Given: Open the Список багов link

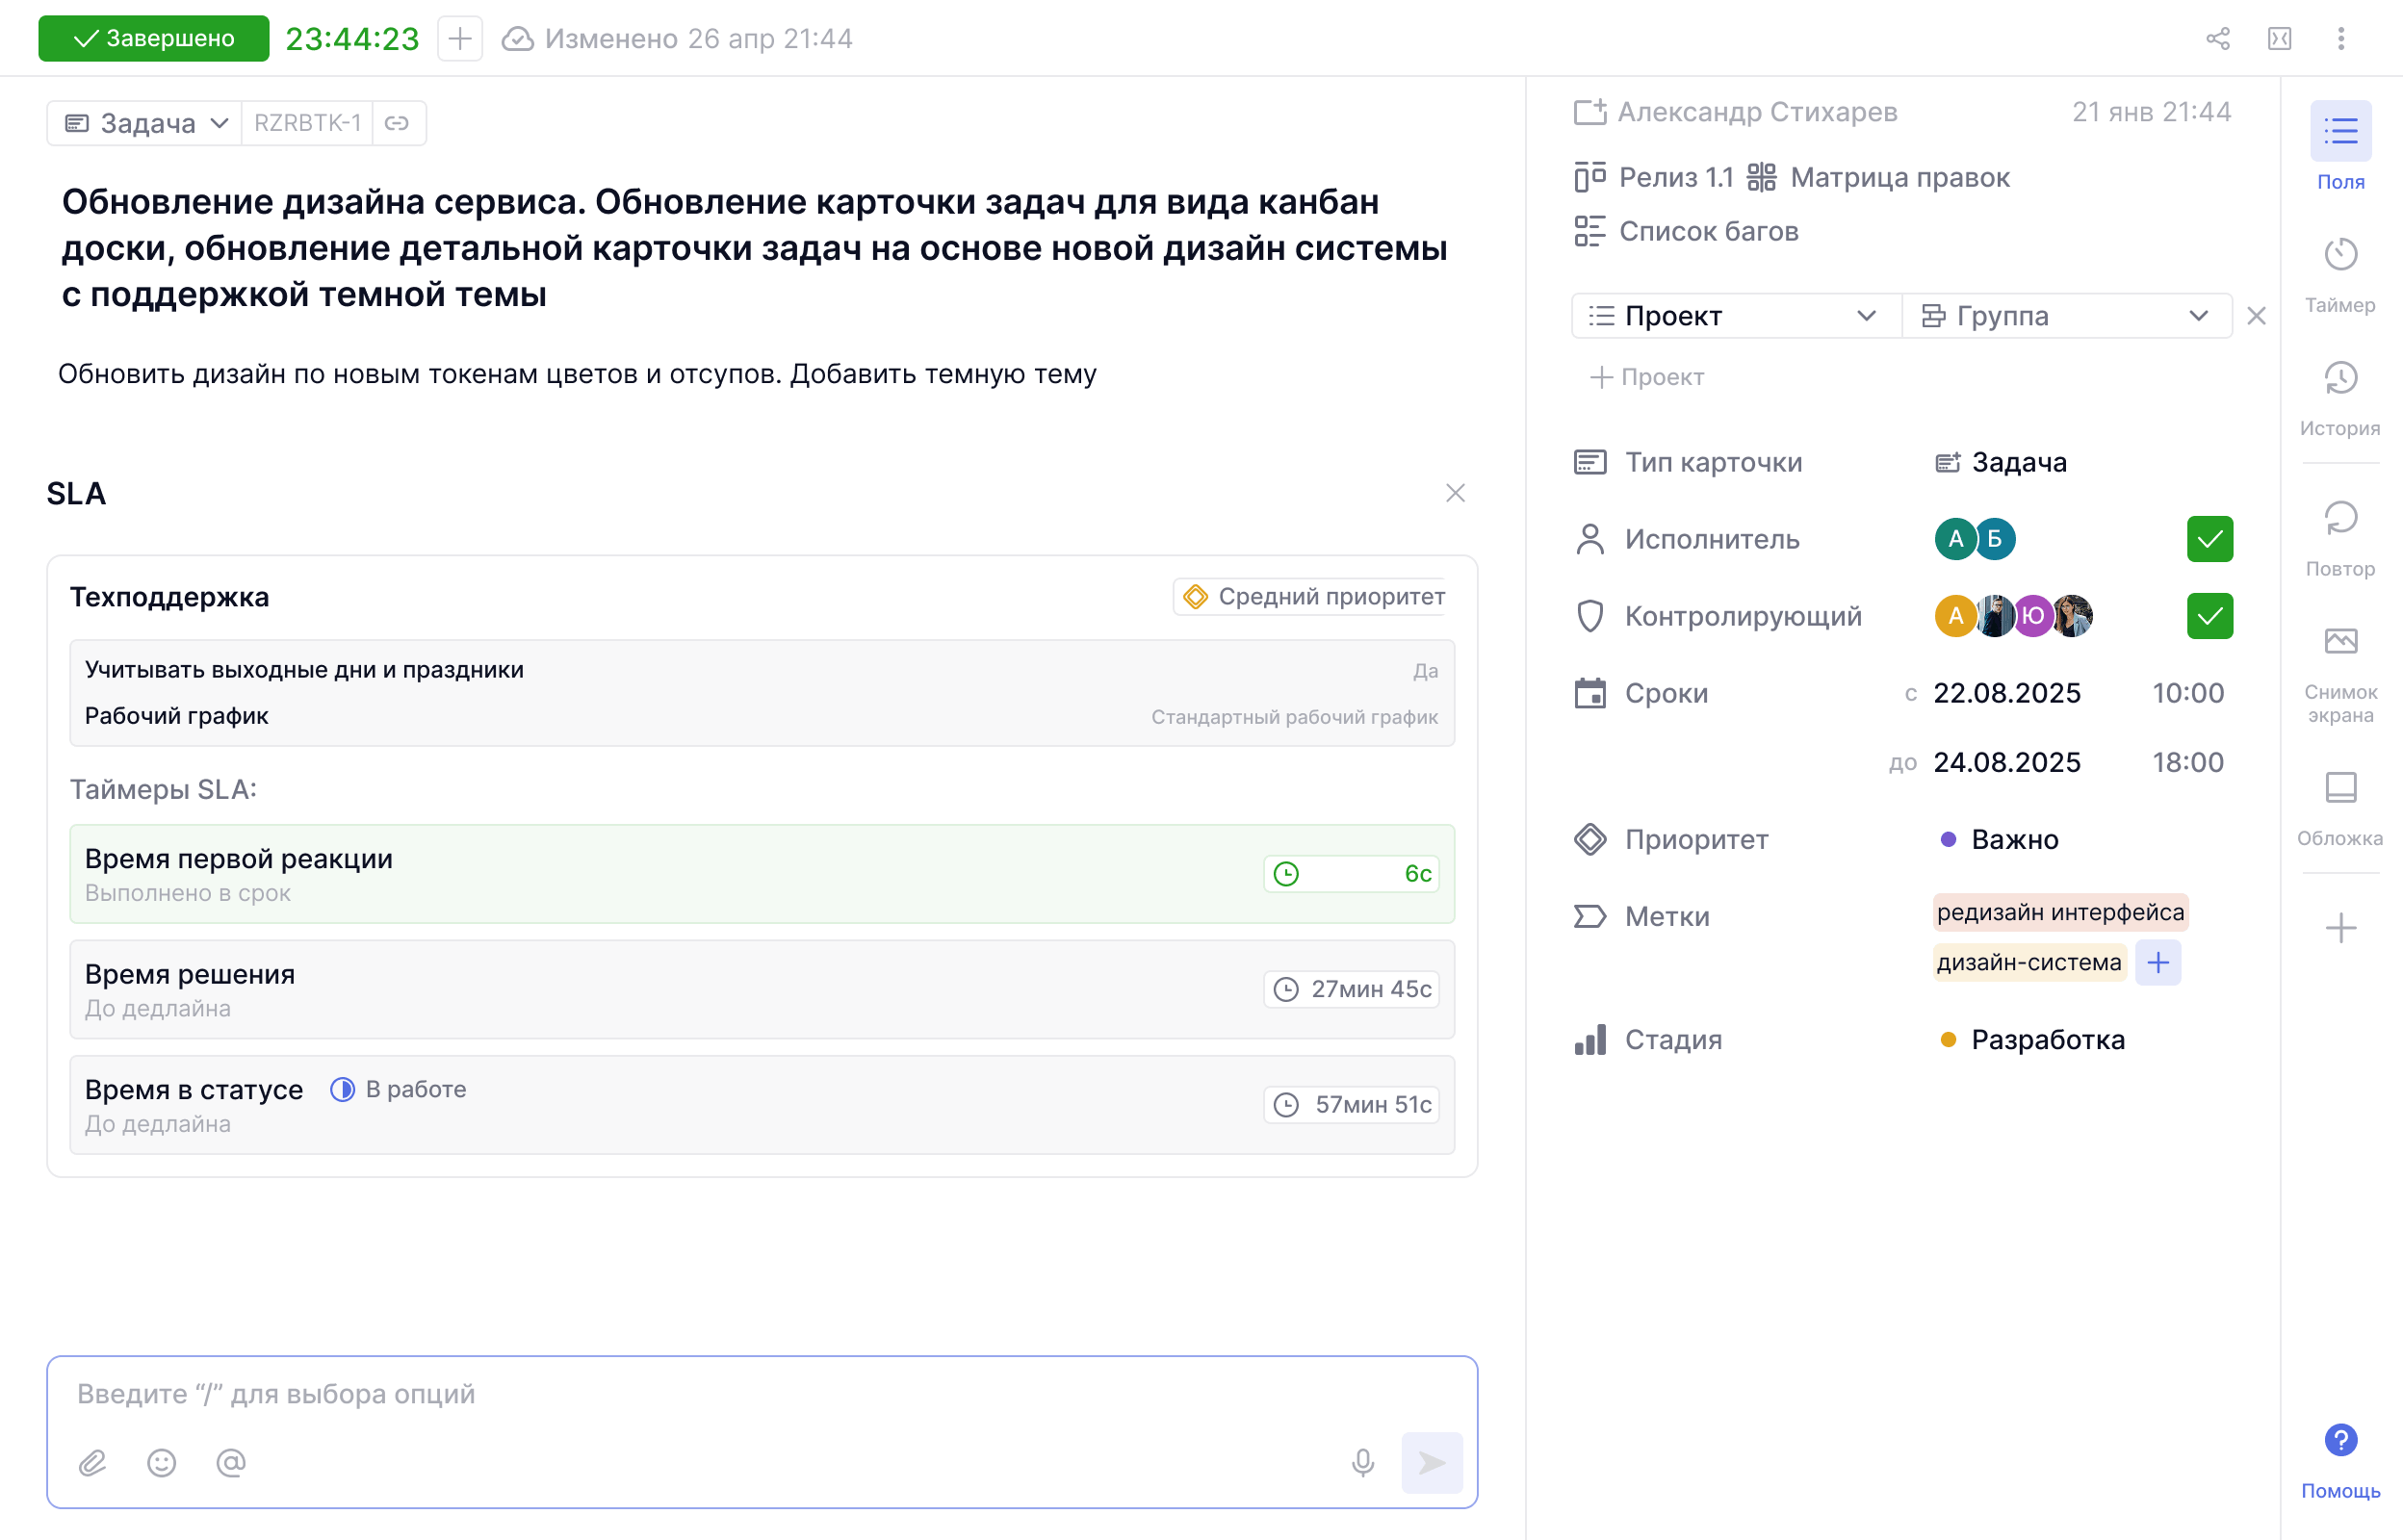Looking at the screenshot, I should tap(1686, 231).
